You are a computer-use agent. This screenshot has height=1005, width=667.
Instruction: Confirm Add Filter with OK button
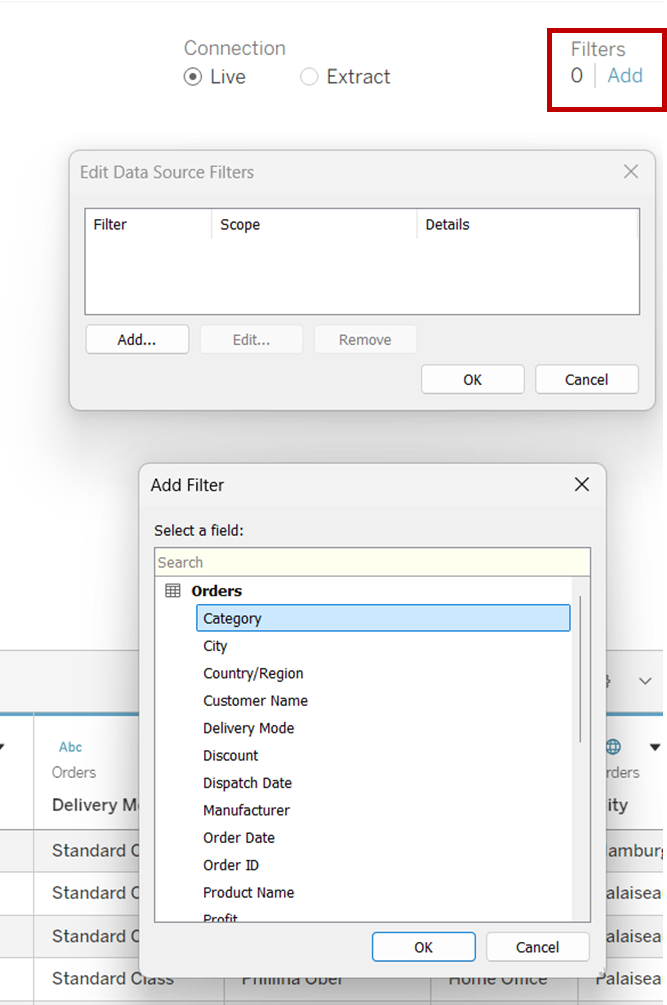coord(424,947)
